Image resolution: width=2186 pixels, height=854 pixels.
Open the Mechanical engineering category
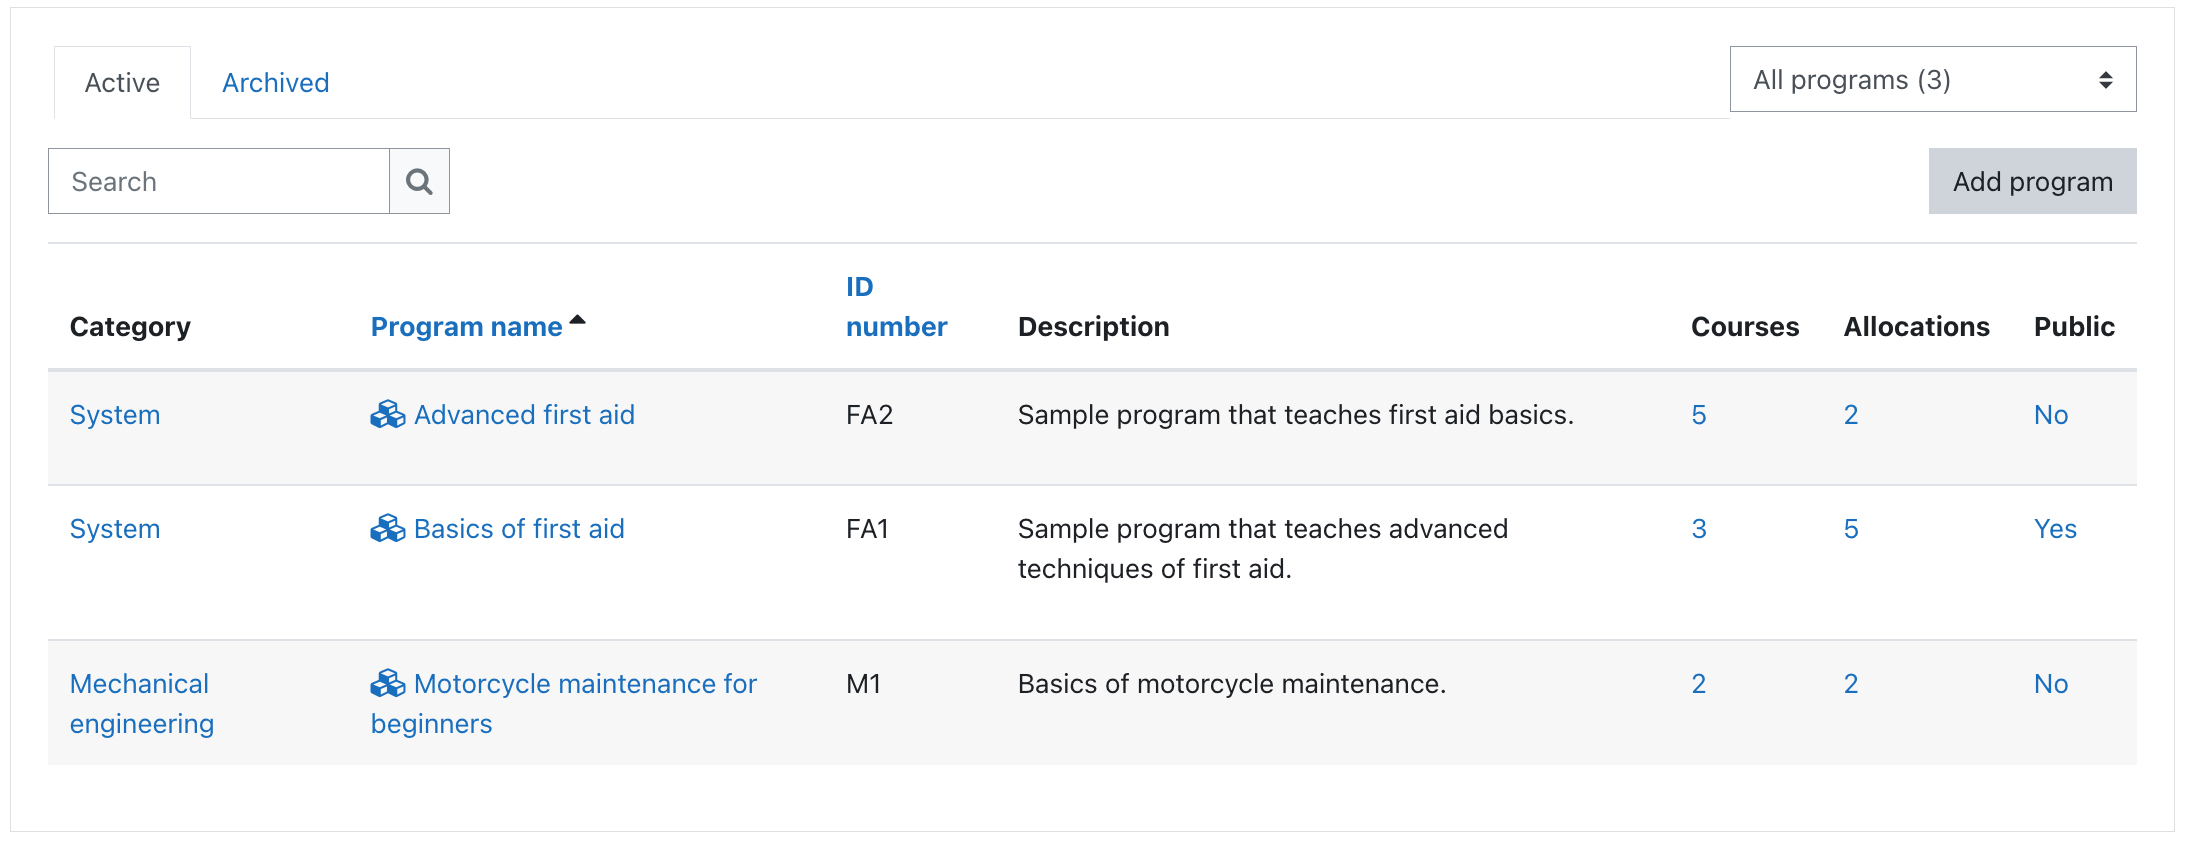pos(141,703)
